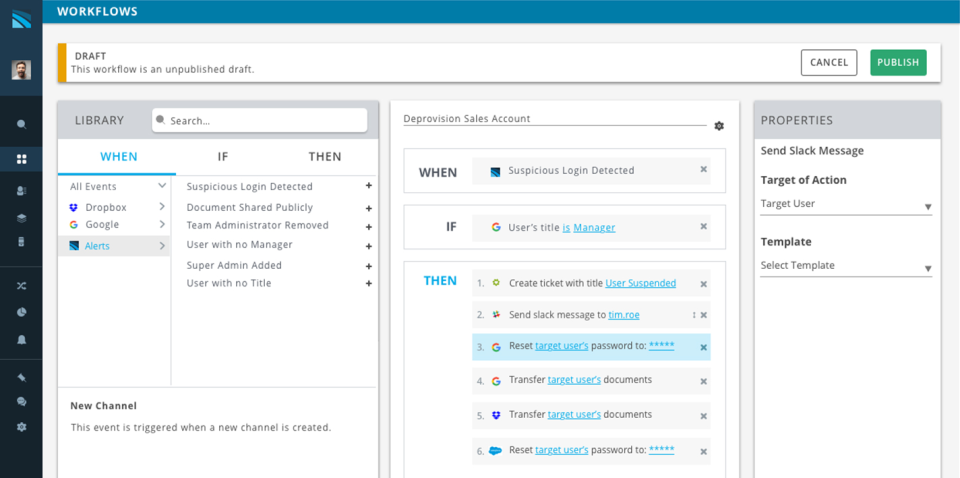Open the sidebar device icon
The width and height of the screenshot is (960, 478).
21,242
